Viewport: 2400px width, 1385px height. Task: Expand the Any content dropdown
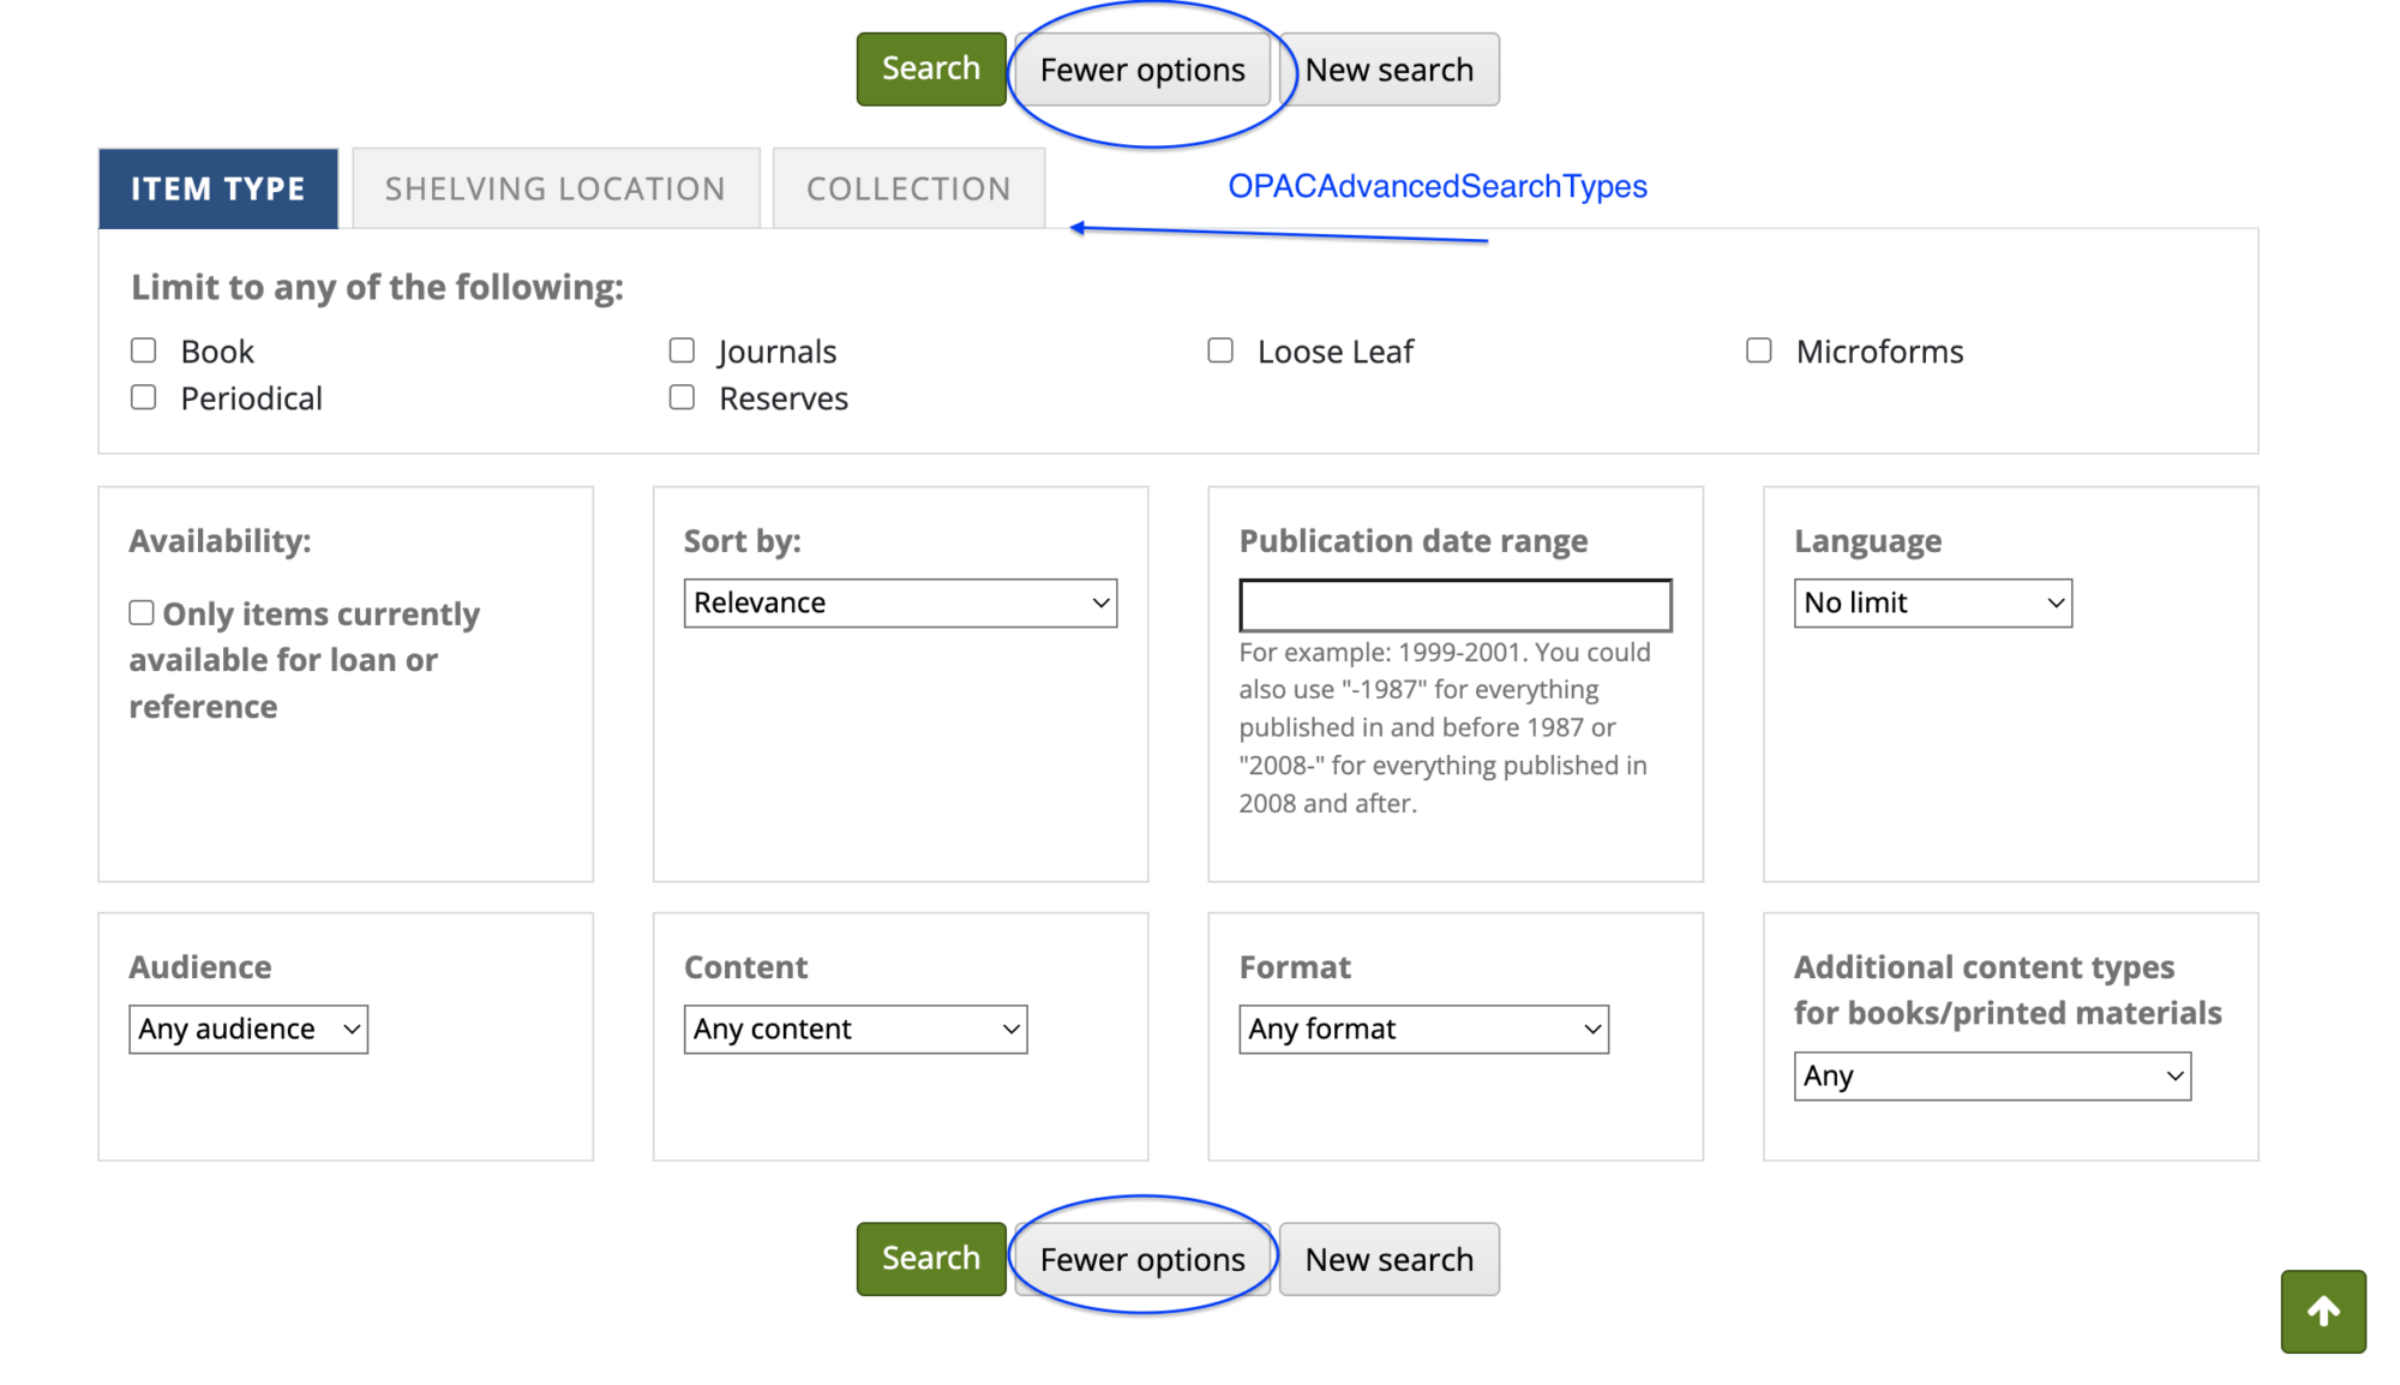coord(855,1029)
